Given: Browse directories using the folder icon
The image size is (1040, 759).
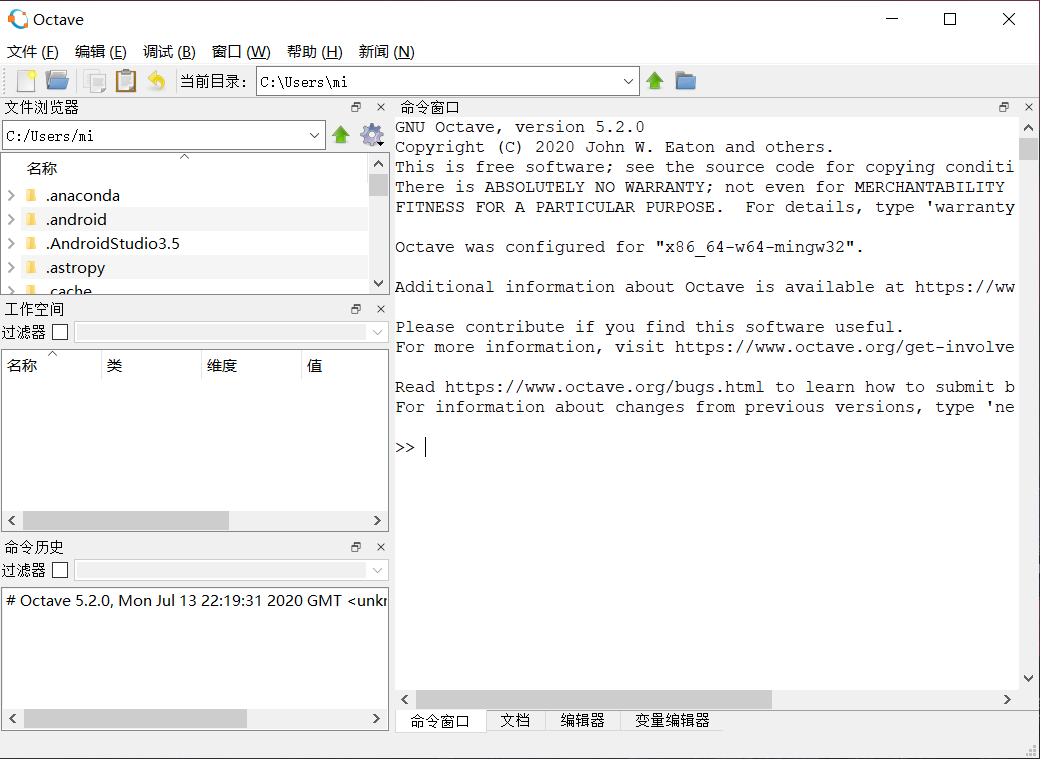Looking at the screenshot, I should click(x=687, y=80).
